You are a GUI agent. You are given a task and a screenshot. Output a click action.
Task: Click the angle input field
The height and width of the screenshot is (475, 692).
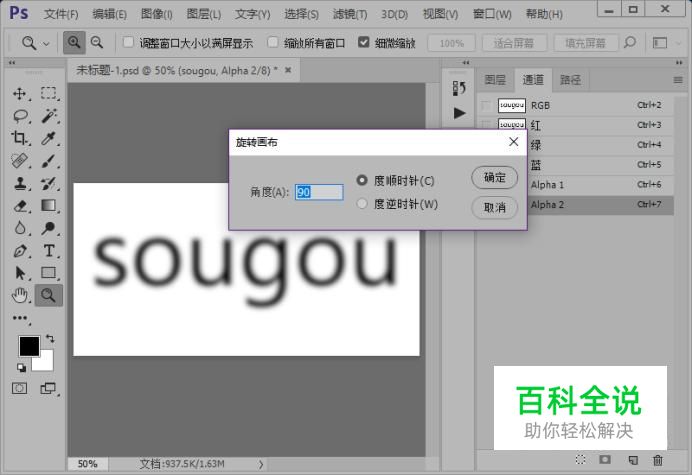(x=319, y=192)
